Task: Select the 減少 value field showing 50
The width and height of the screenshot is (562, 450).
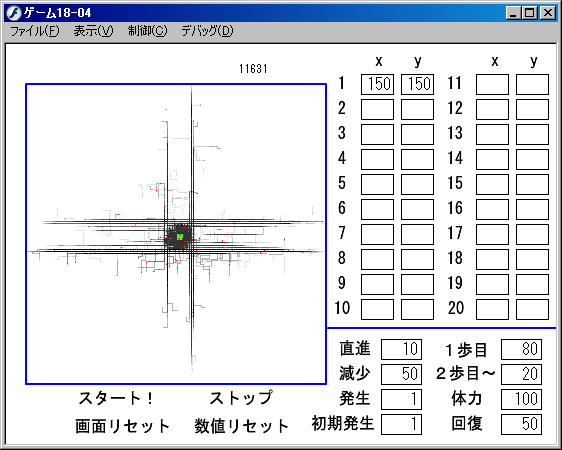Action: point(401,374)
